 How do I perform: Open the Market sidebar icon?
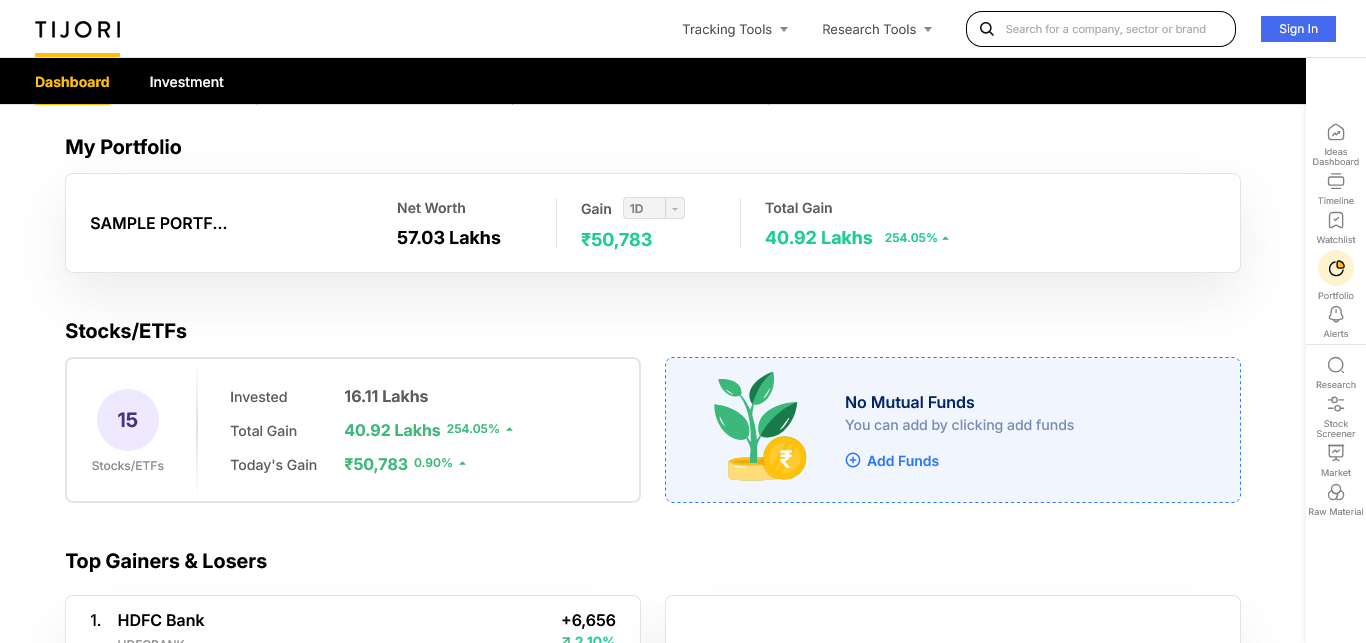tap(1336, 454)
